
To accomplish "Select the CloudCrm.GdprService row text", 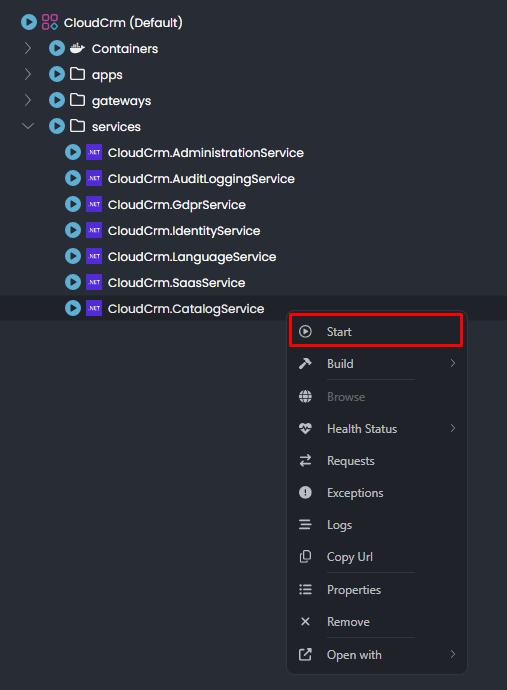I will tap(176, 205).
